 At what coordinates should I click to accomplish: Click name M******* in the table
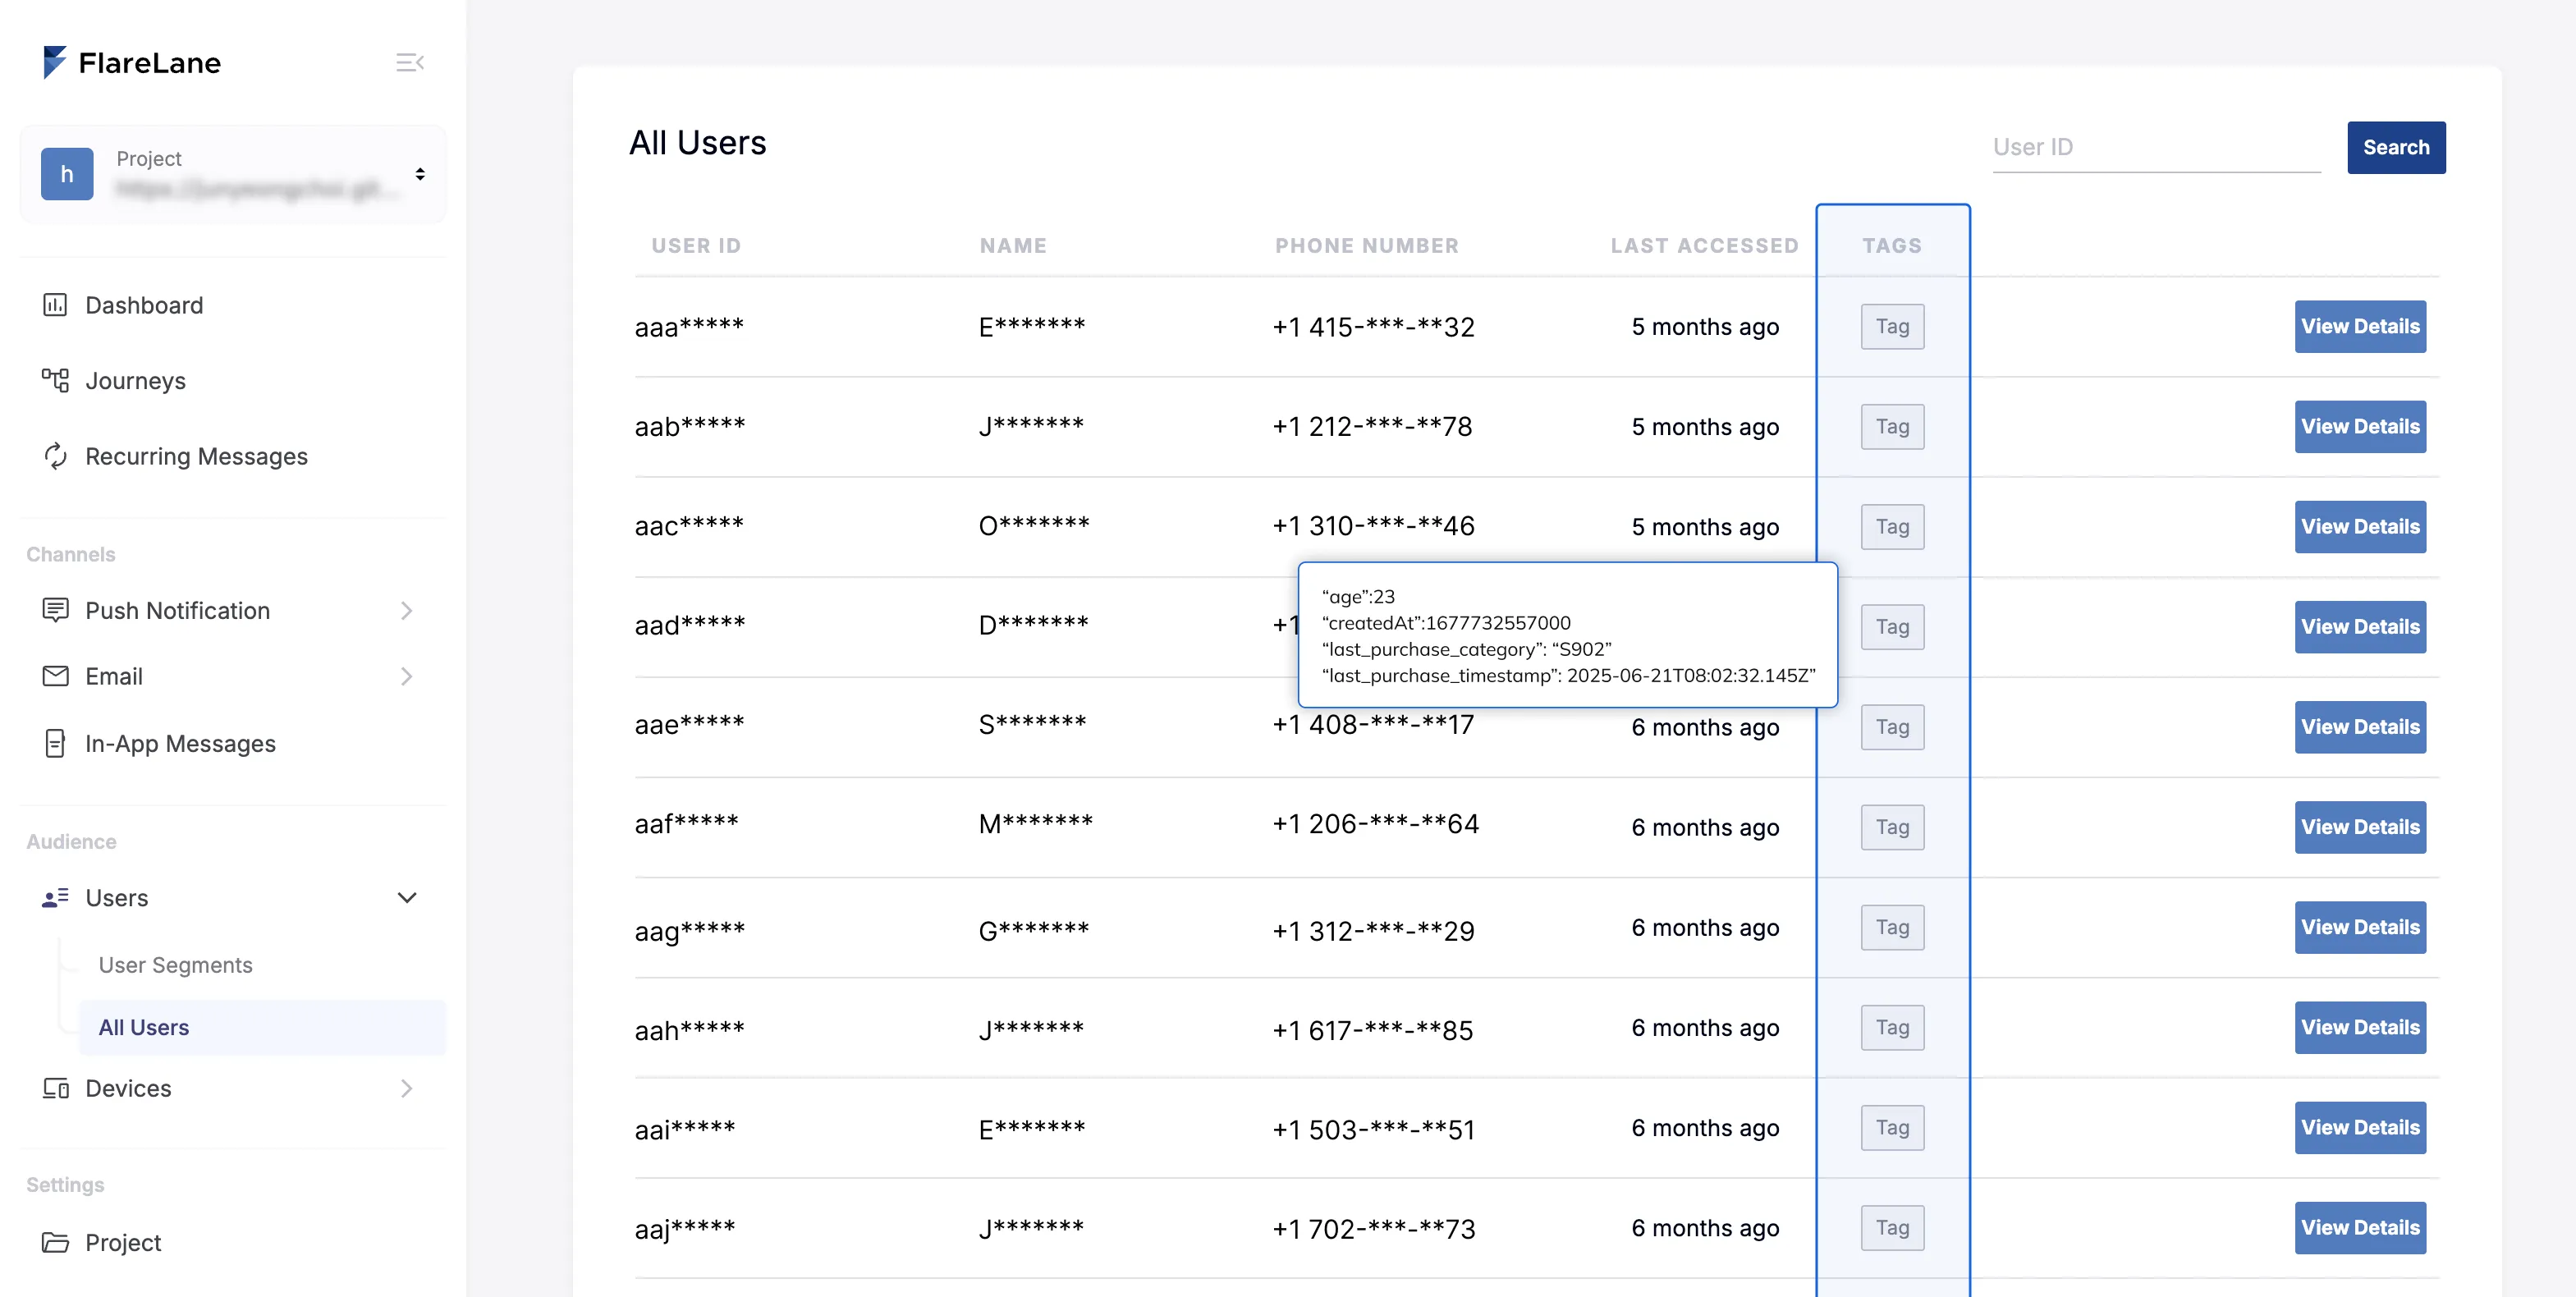[1035, 823]
